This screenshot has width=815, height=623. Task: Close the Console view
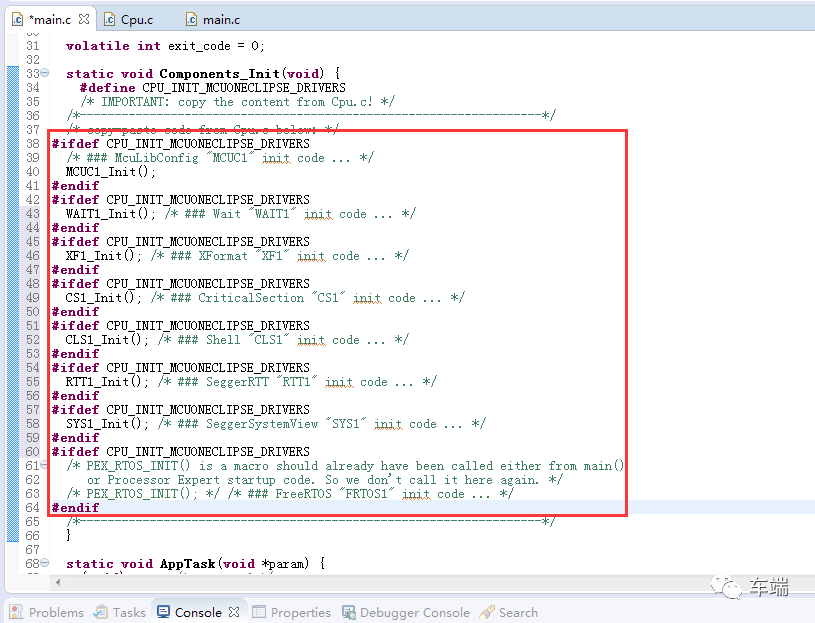point(234,612)
